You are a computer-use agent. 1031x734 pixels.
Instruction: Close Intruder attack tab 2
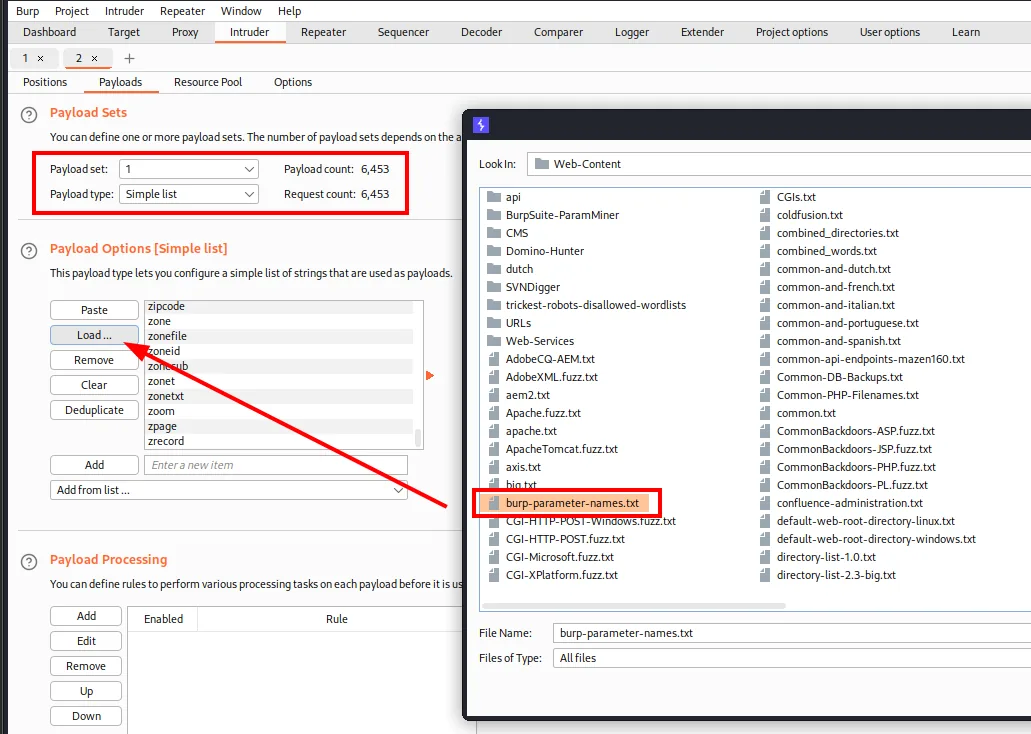(x=95, y=59)
